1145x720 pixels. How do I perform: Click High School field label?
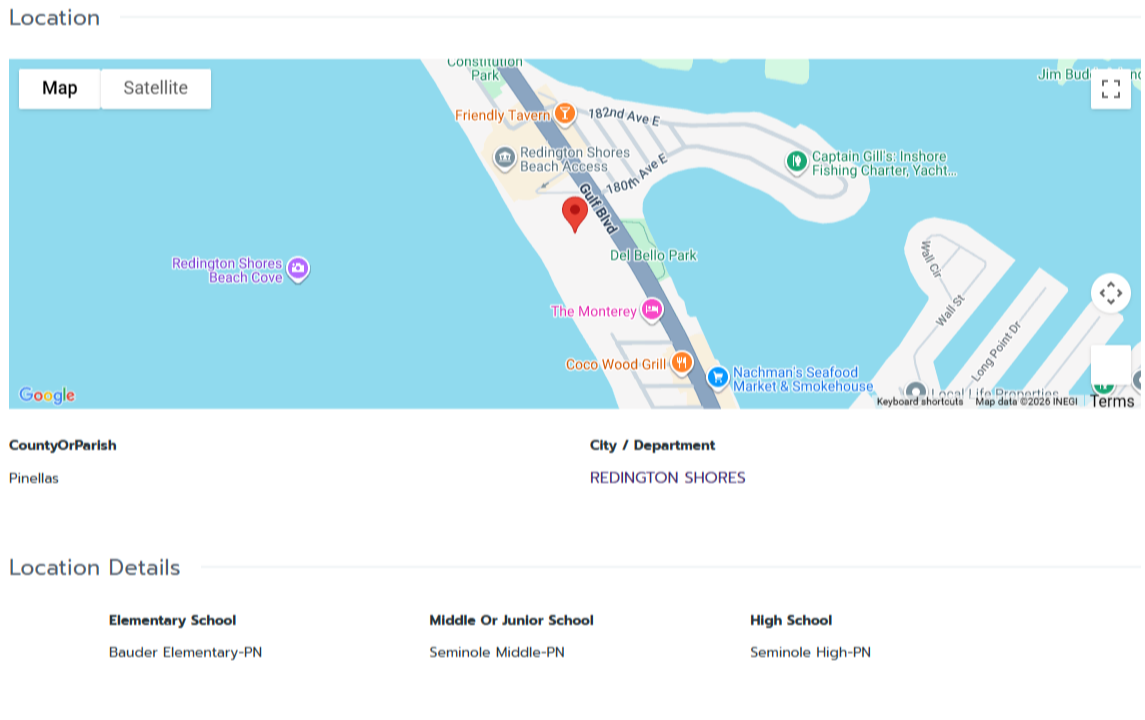[x=791, y=620]
